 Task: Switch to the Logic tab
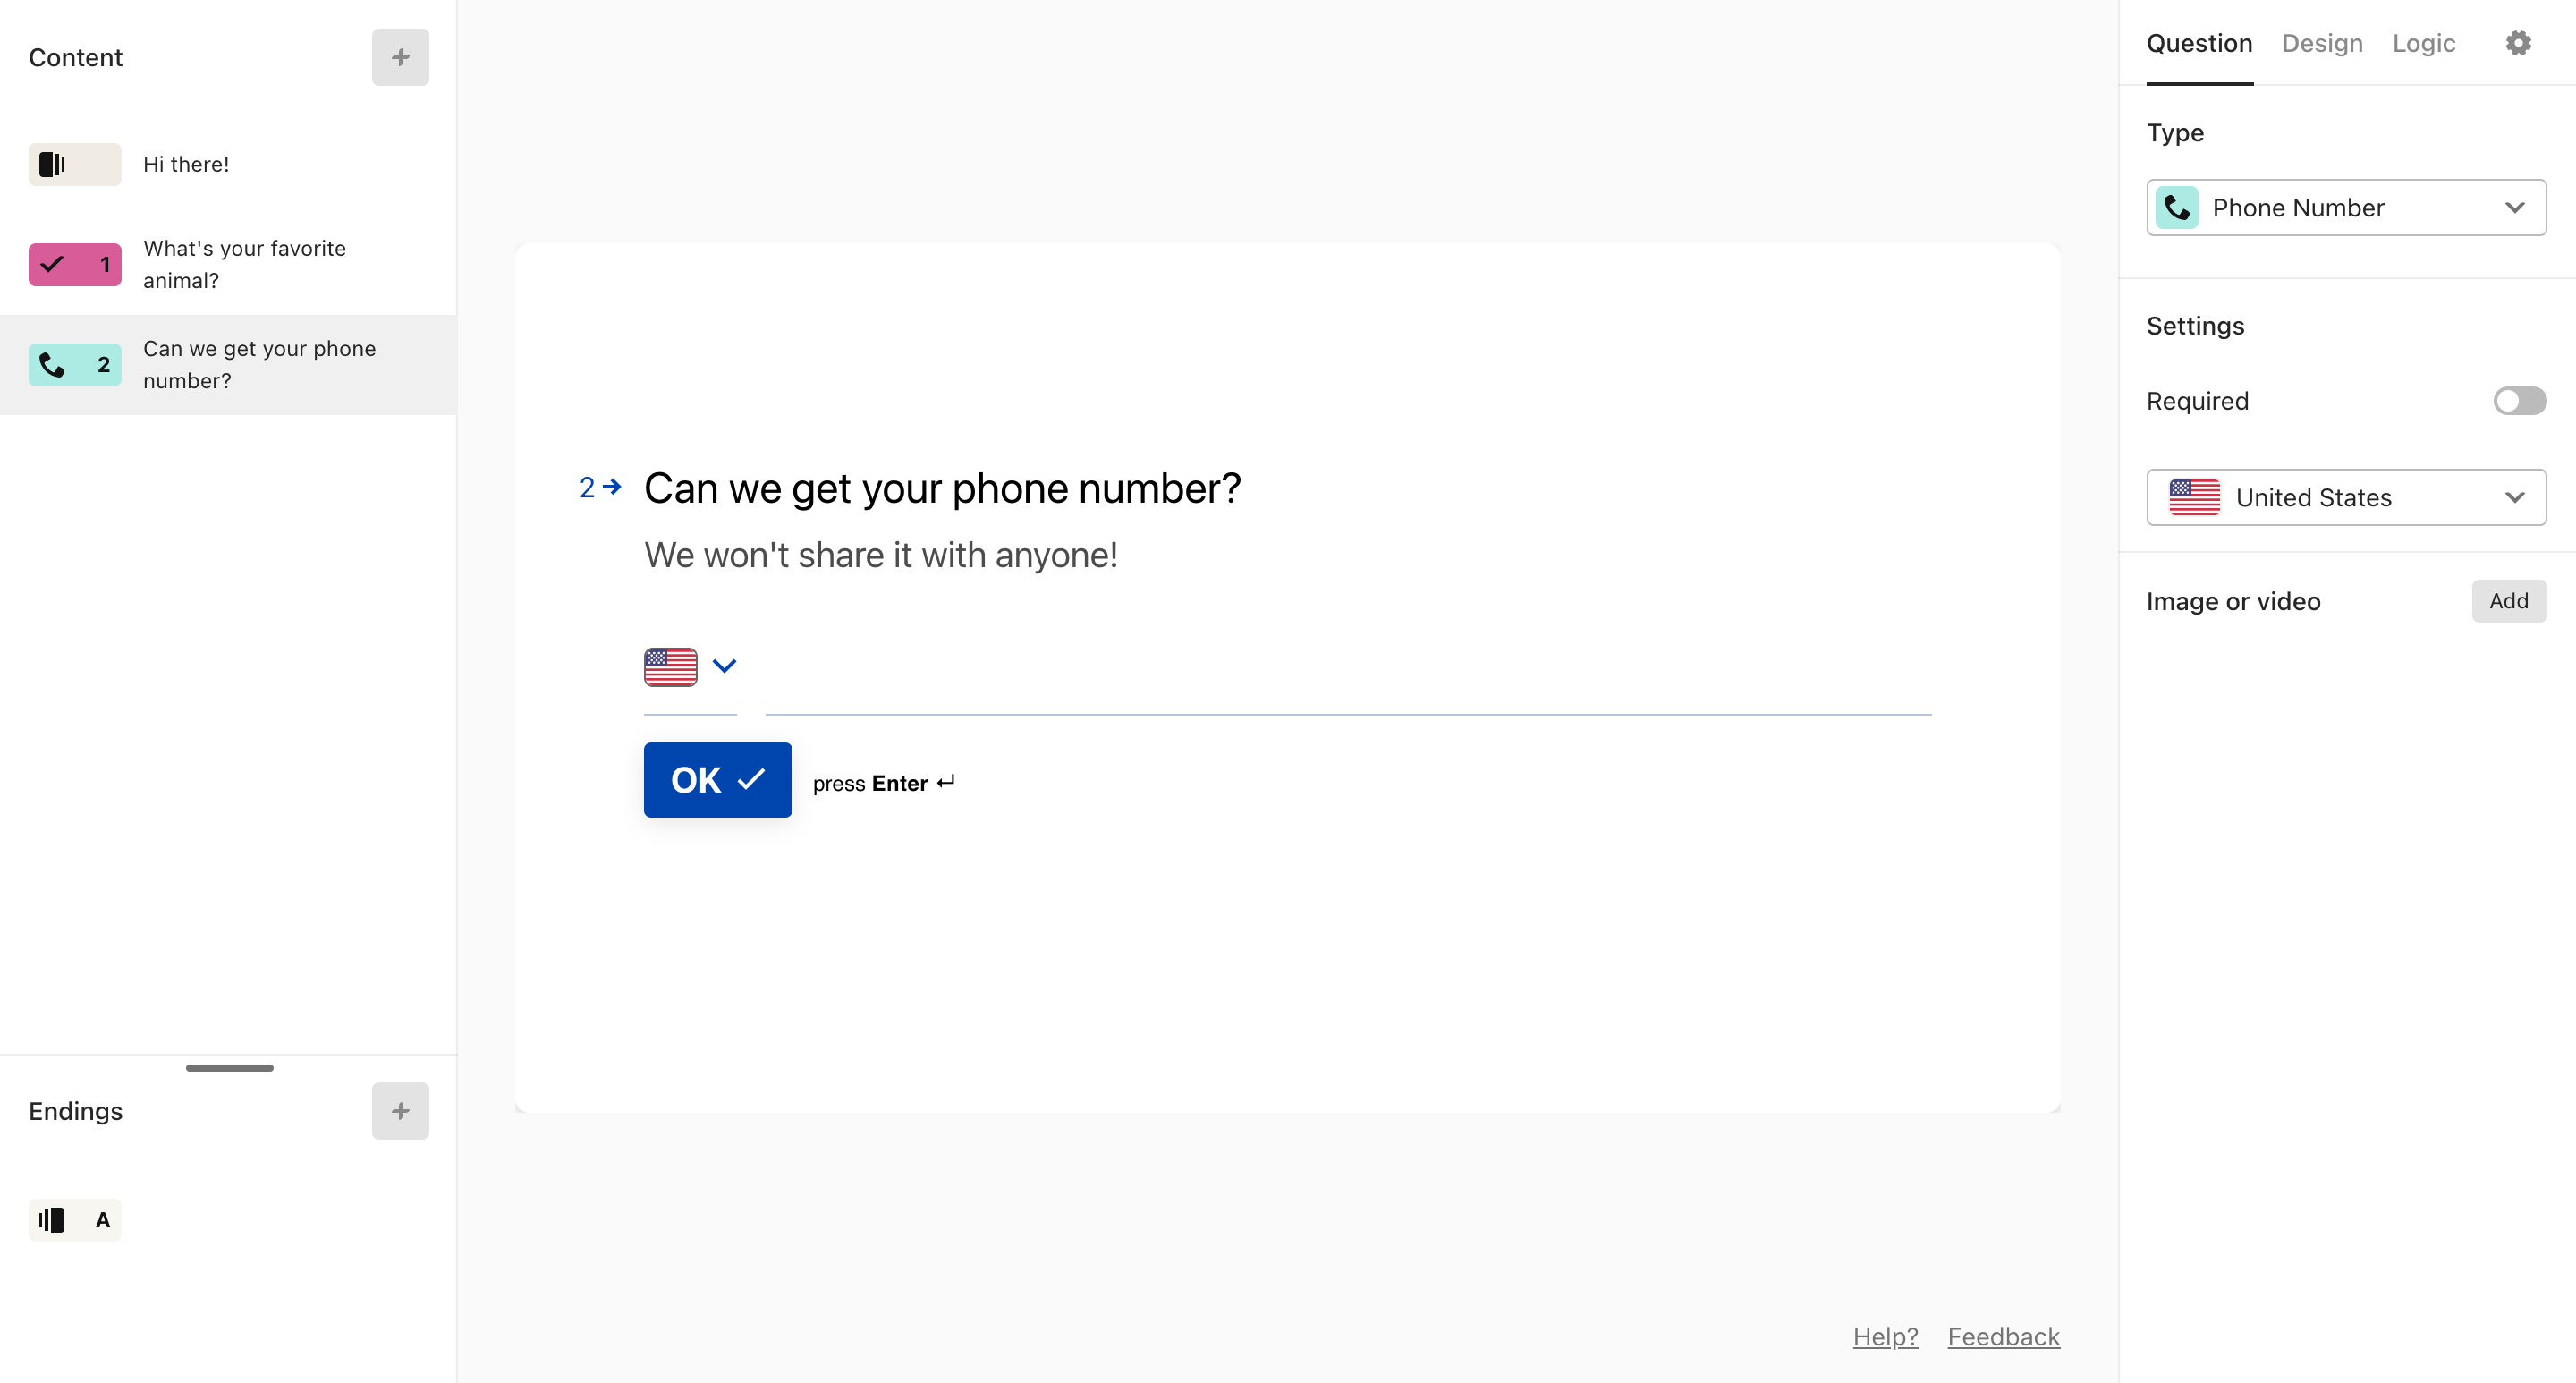point(2421,43)
